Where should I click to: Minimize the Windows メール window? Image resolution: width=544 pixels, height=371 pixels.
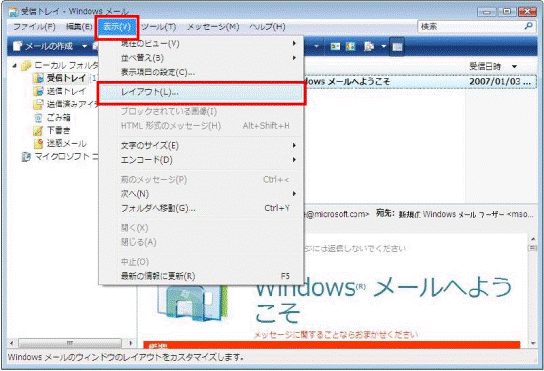[487, 12]
